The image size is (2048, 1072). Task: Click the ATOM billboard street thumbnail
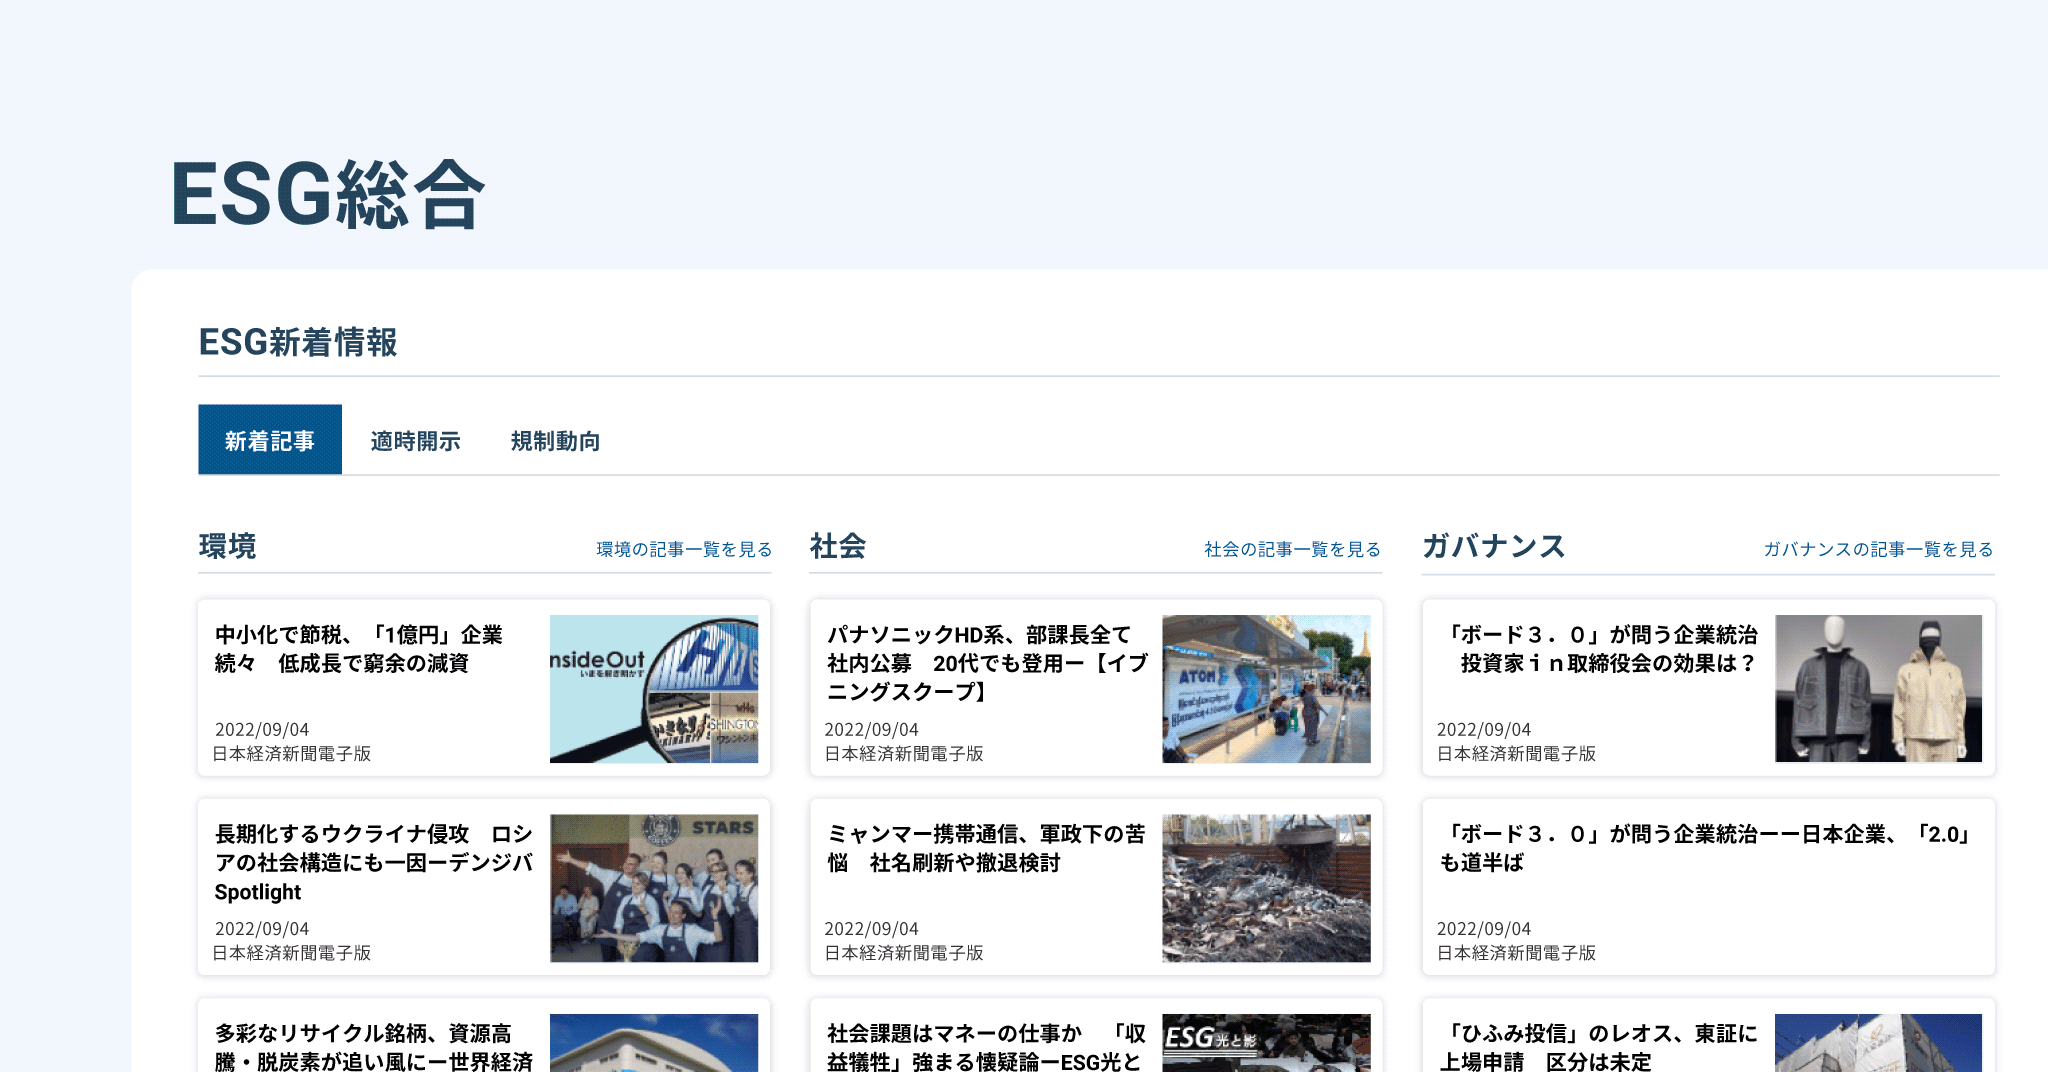coord(1266,689)
